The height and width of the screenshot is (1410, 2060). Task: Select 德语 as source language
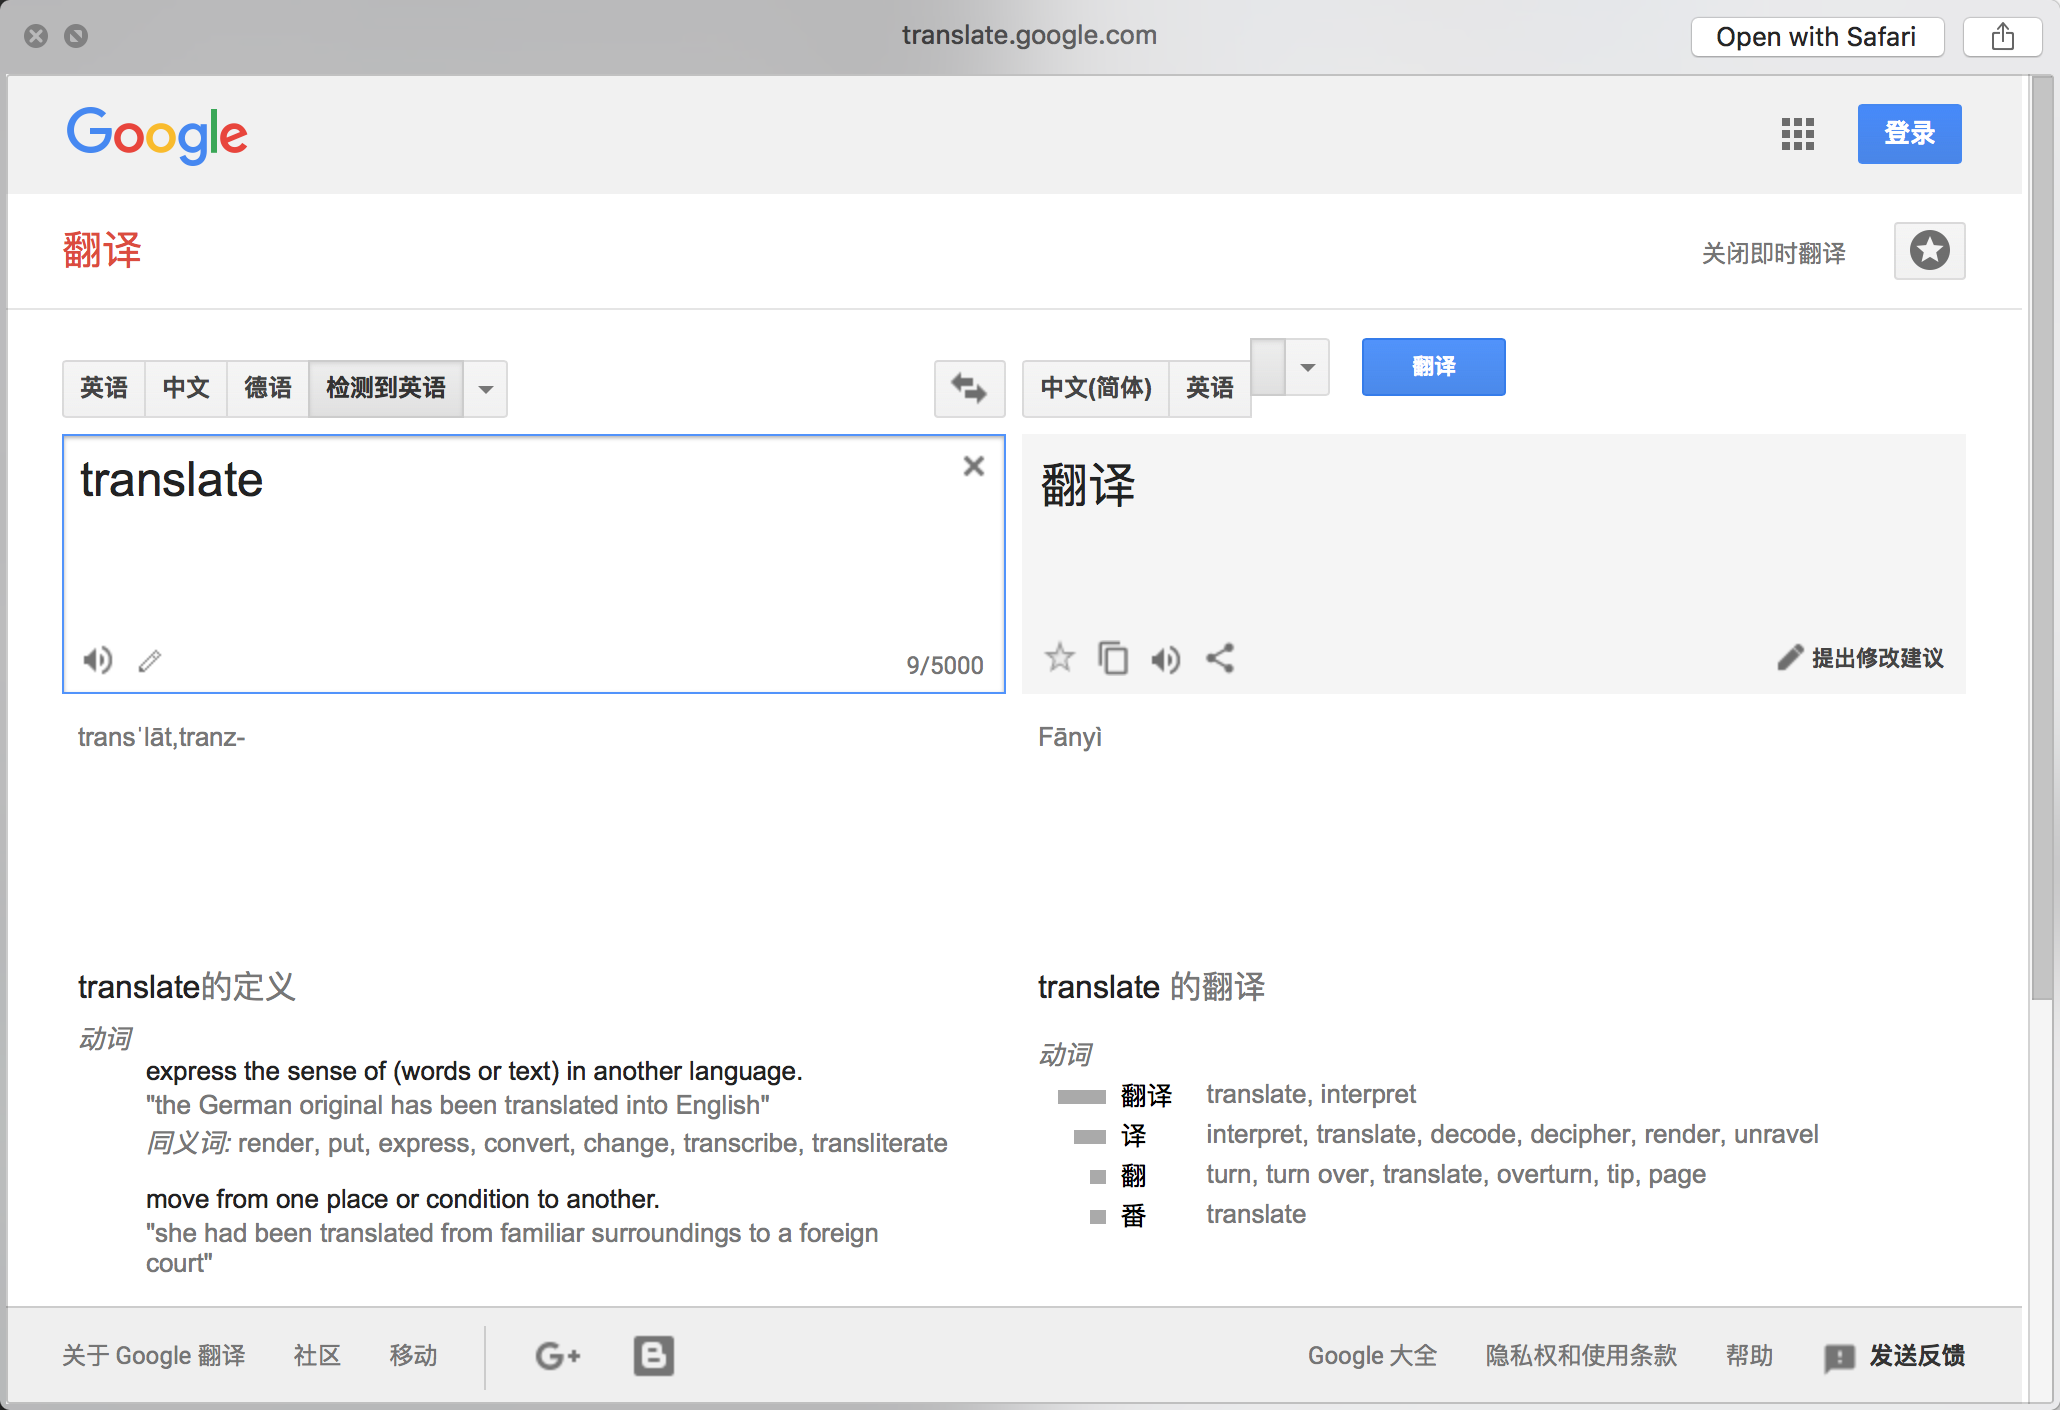coord(267,388)
